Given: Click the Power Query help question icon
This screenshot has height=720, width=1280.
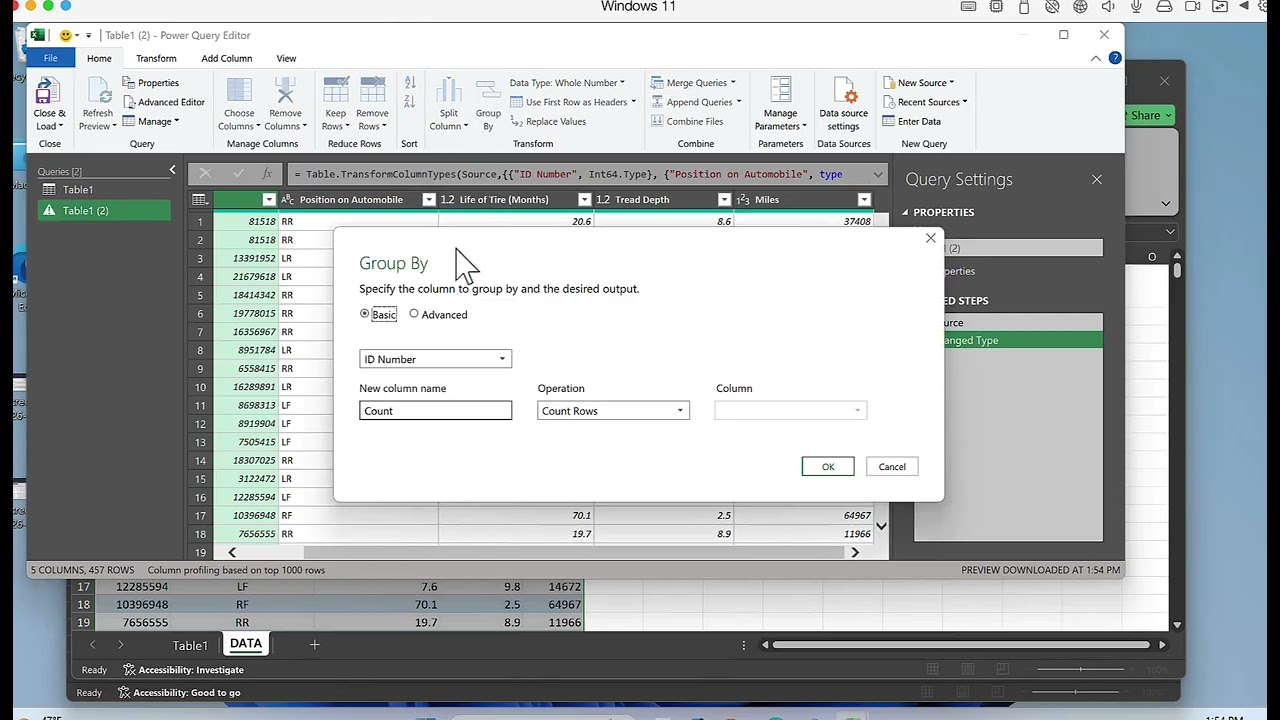Looking at the screenshot, I should tap(1115, 58).
